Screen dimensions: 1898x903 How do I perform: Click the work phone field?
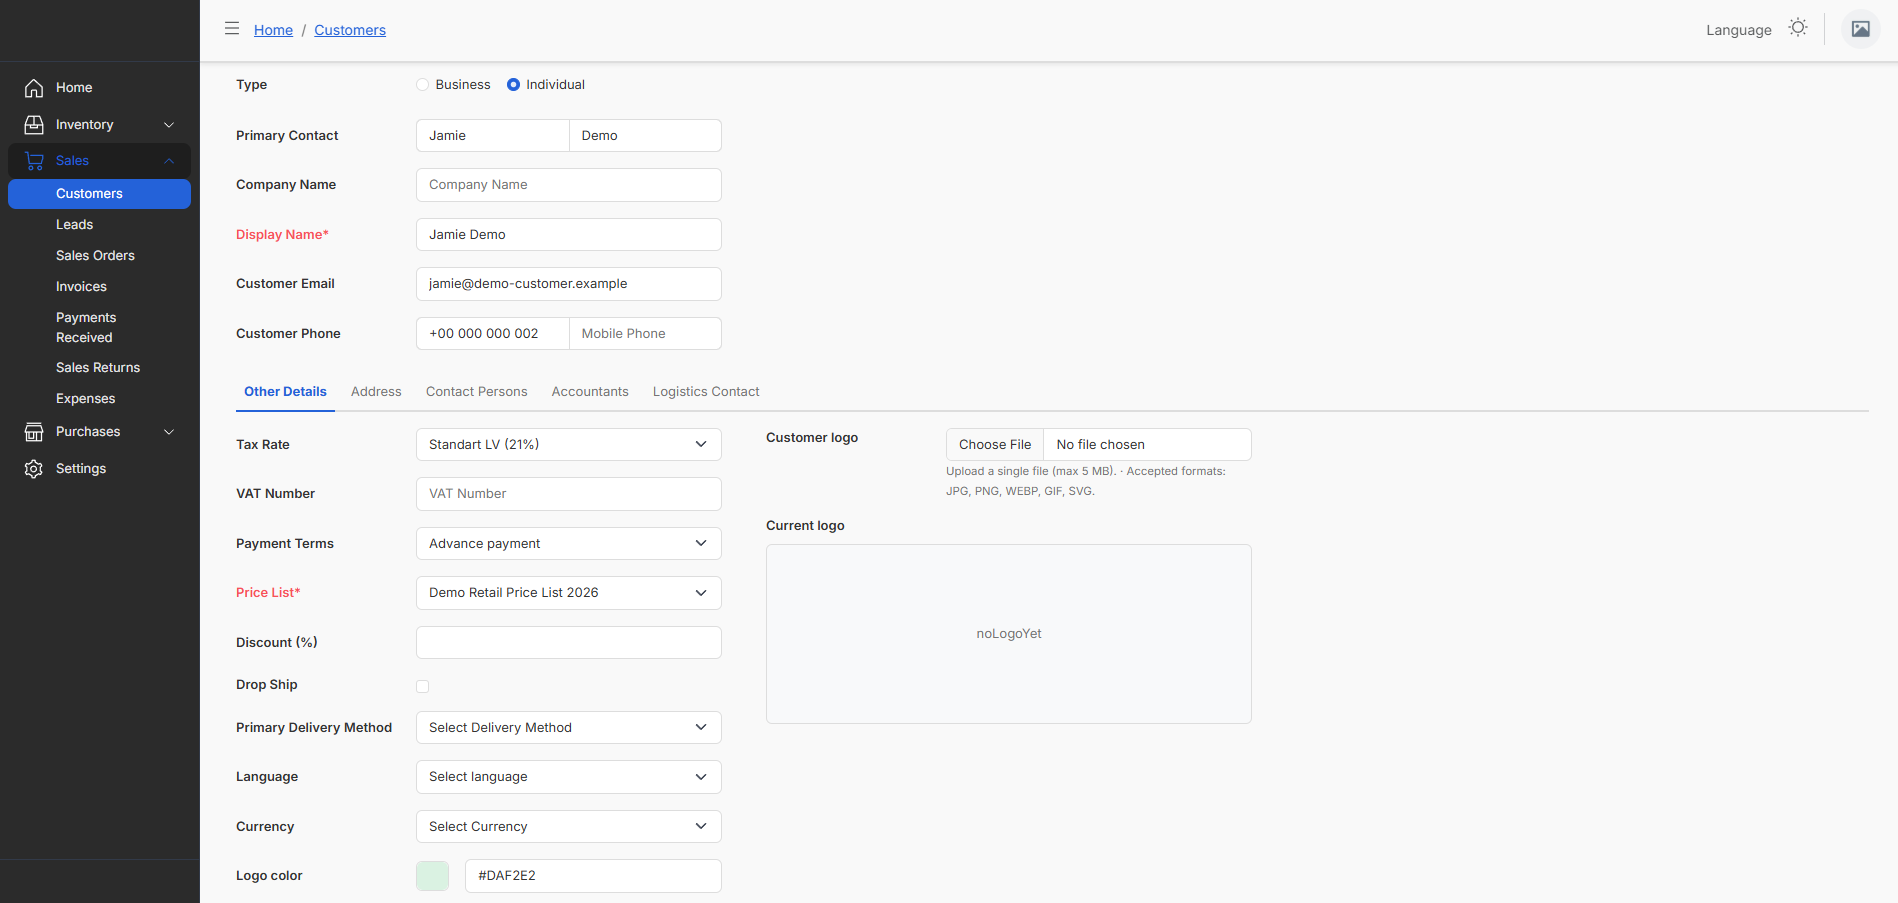[x=493, y=334]
